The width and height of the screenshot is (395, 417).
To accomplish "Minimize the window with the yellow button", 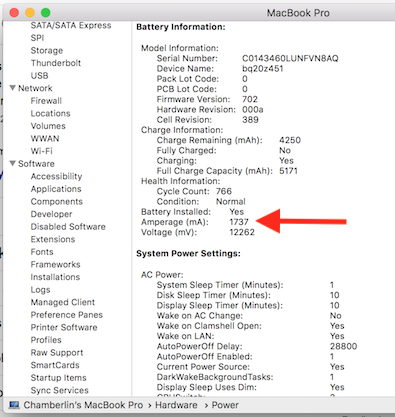I will click(x=30, y=13).
